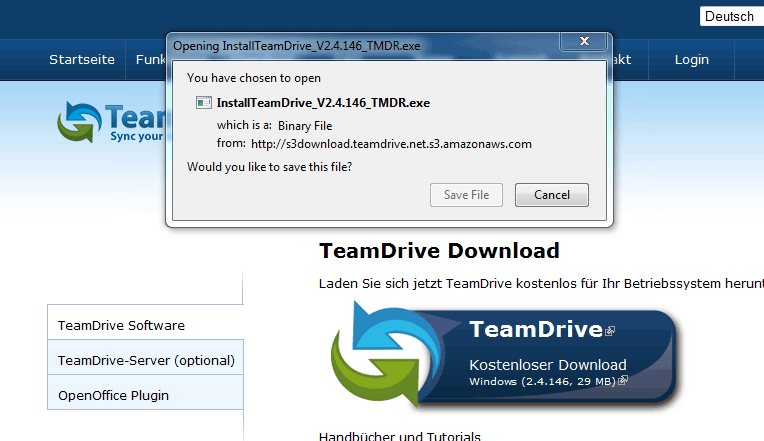Open the Startseite navigation item
This screenshot has width=764, height=441.
[x=82, y=59]
